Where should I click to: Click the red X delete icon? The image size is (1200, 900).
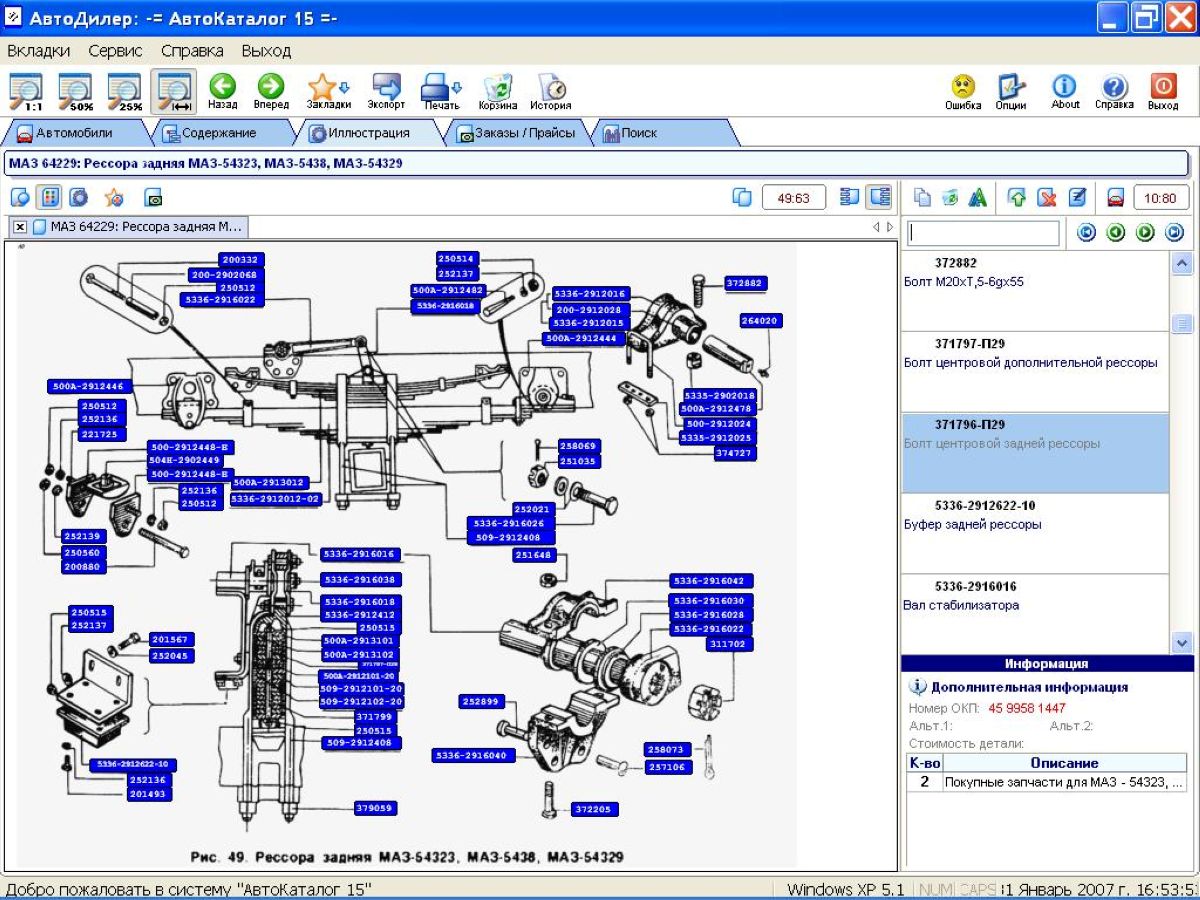click(1046, 197)
